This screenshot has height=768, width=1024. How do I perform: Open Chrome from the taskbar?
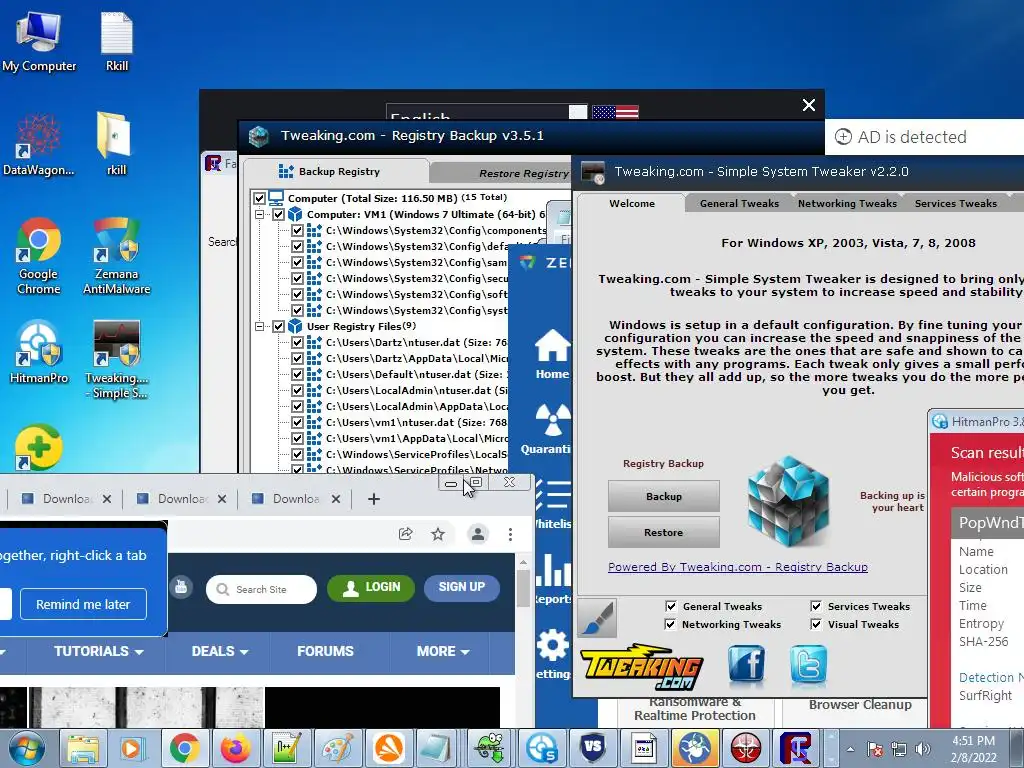tap(185, 748)
